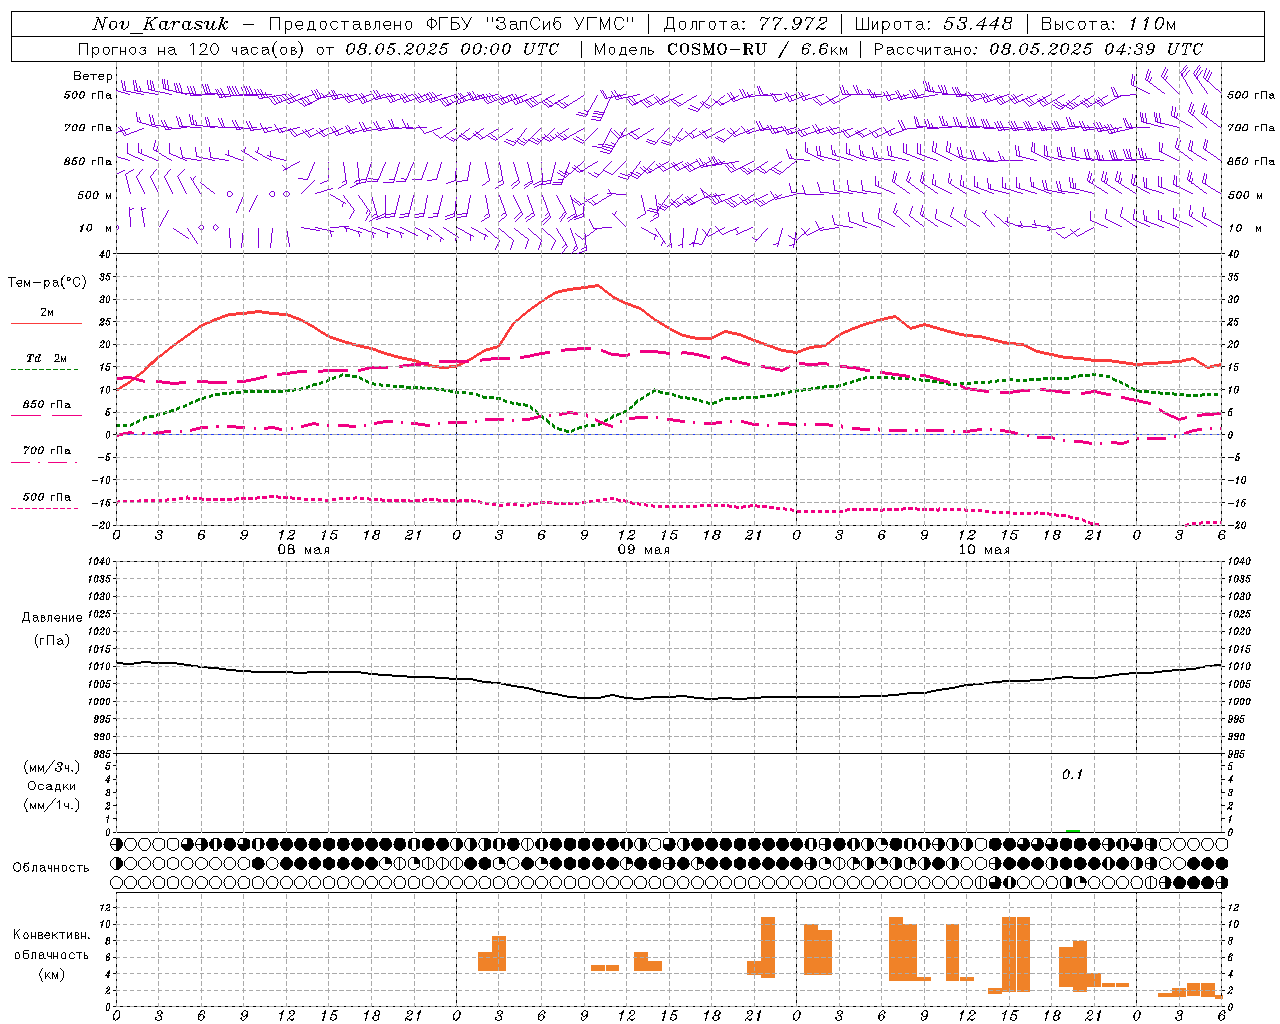Click the 09 мая date label

tap(644, 550)
